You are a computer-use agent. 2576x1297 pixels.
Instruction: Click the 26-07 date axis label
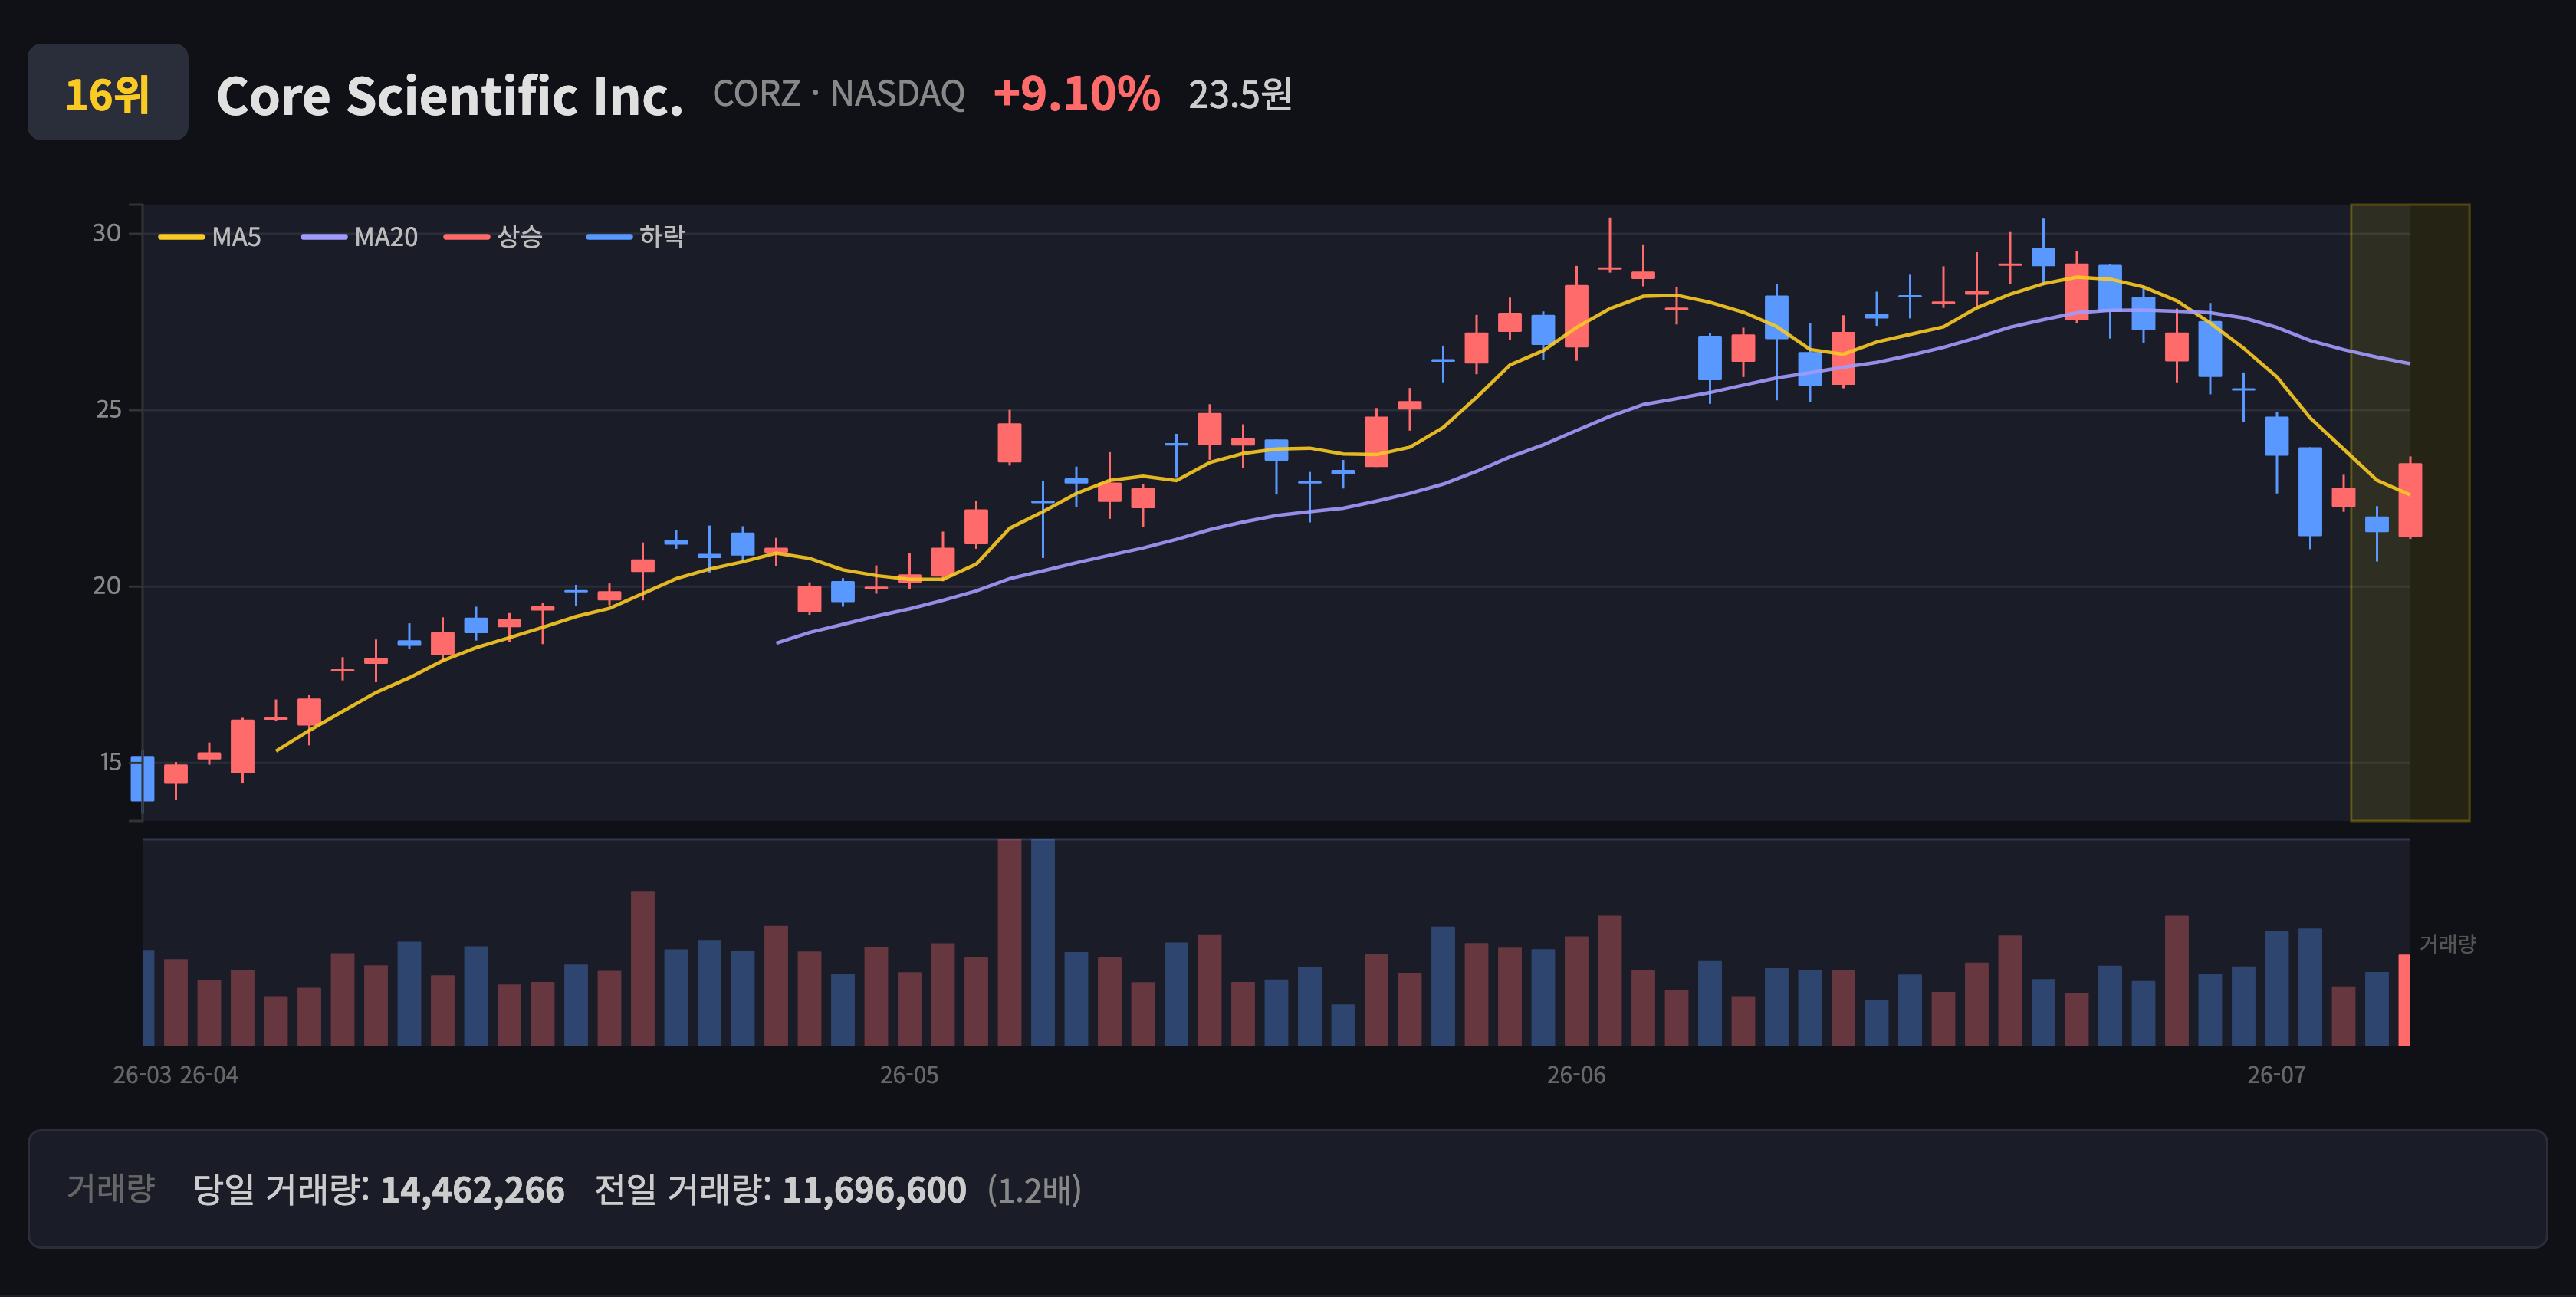[x=2276, y=1075]
